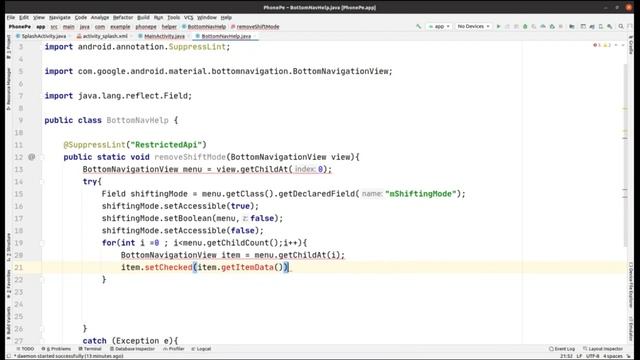Viewport: 640px width, 360px height.
Task: Click the helper breadcrumb in navigation bar
Action: 169,27
